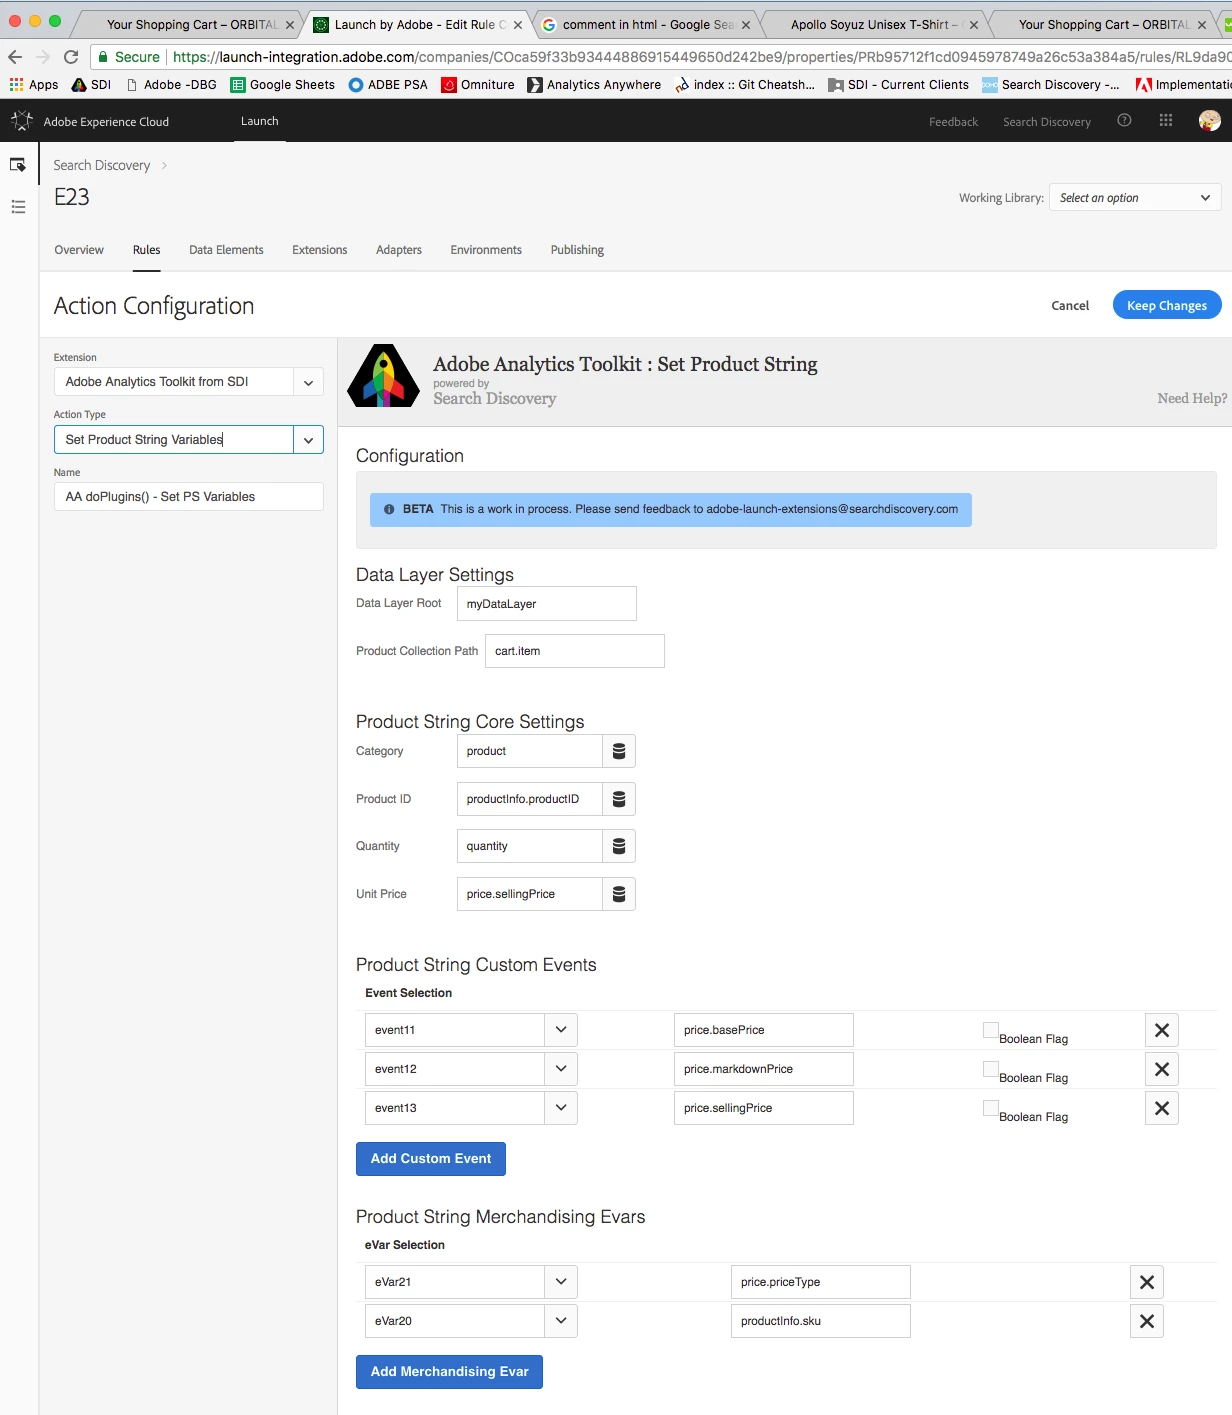1232x1415 pixels.
Task: Click the left rail panel icon
Action: point(18,164)
